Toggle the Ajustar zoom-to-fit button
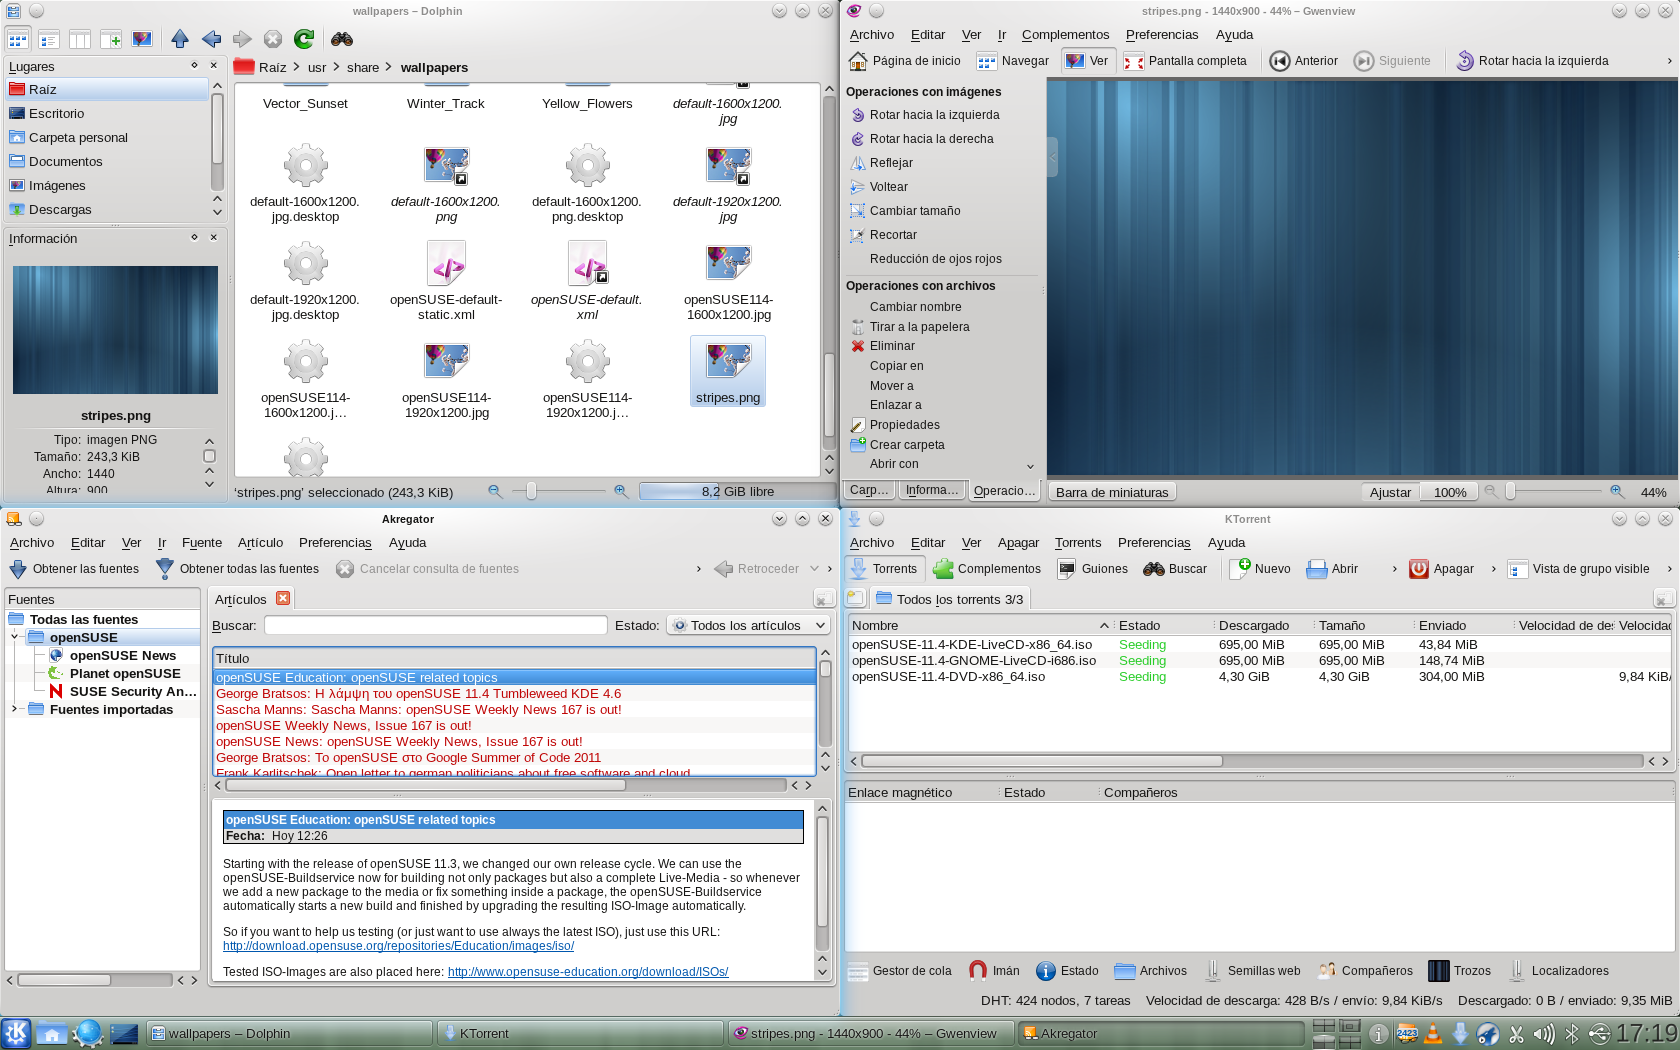This screenshot has width=1680, height=1050. coord(1389,492)
